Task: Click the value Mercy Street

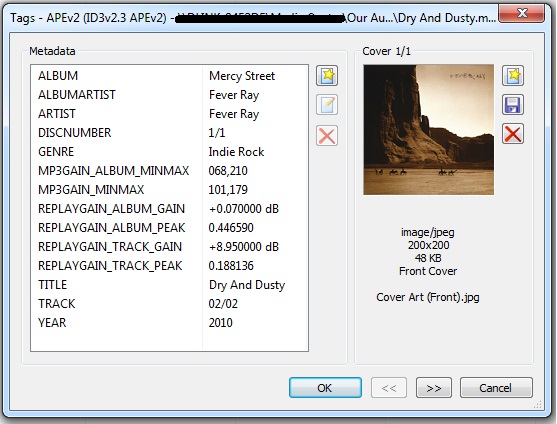Action: pos(242,76)
